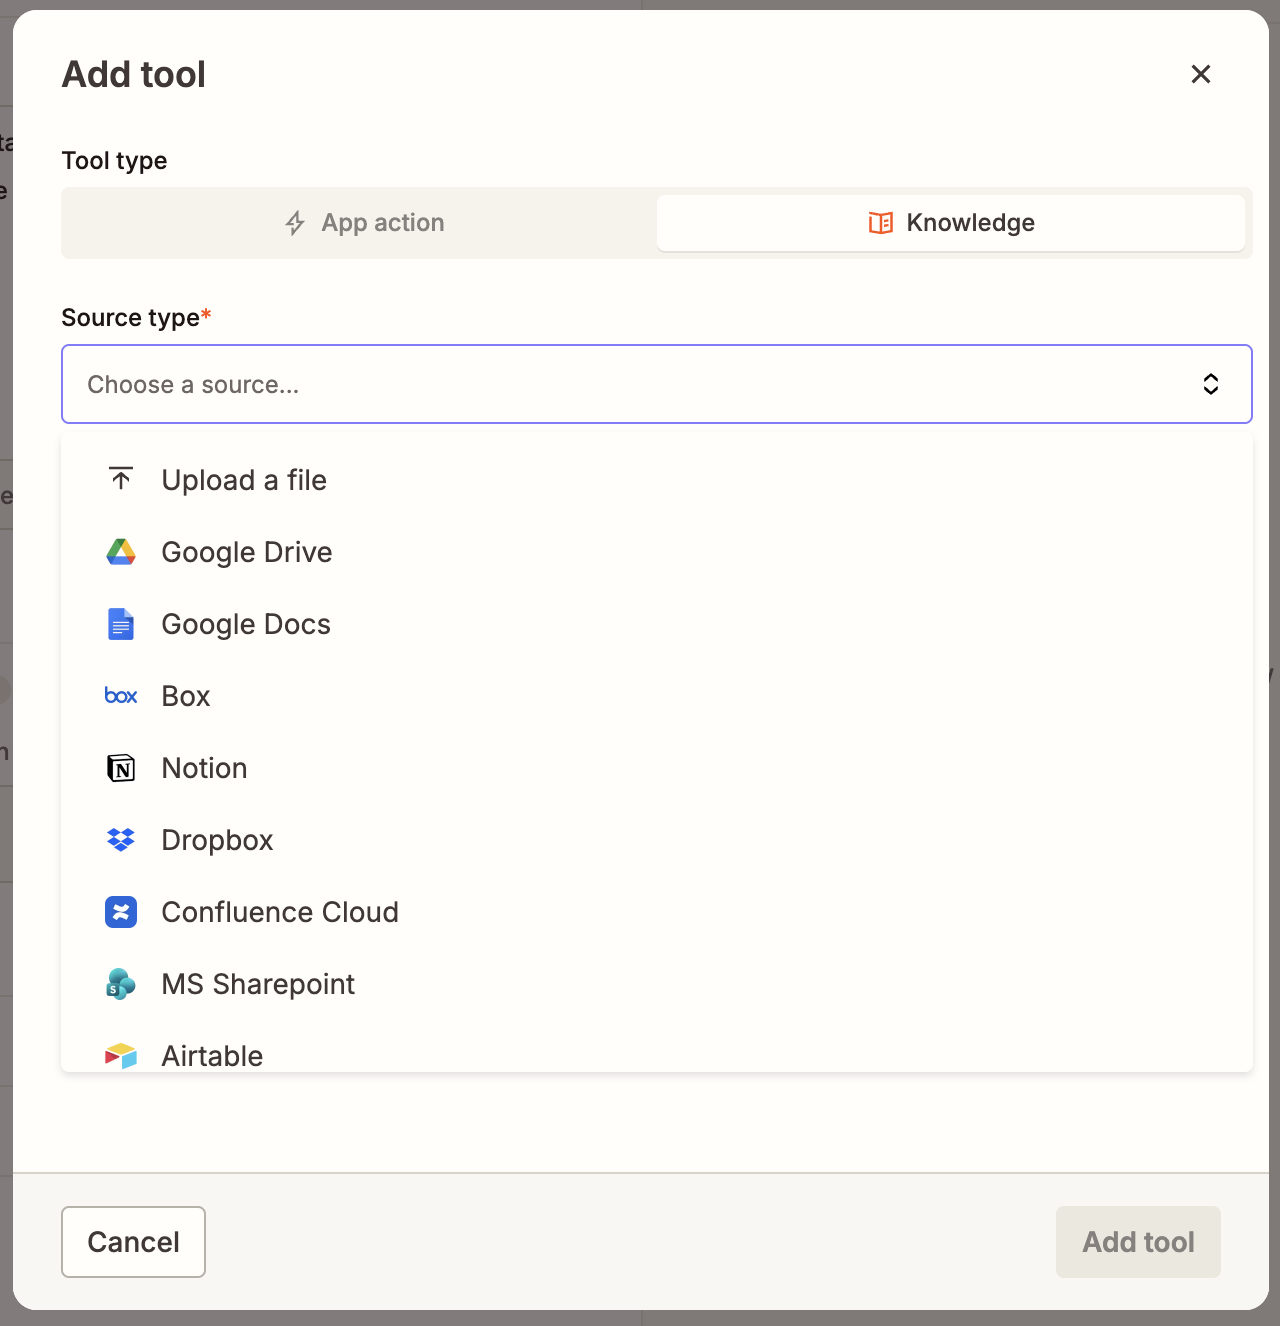Choose Box as the source

(657, 696)
